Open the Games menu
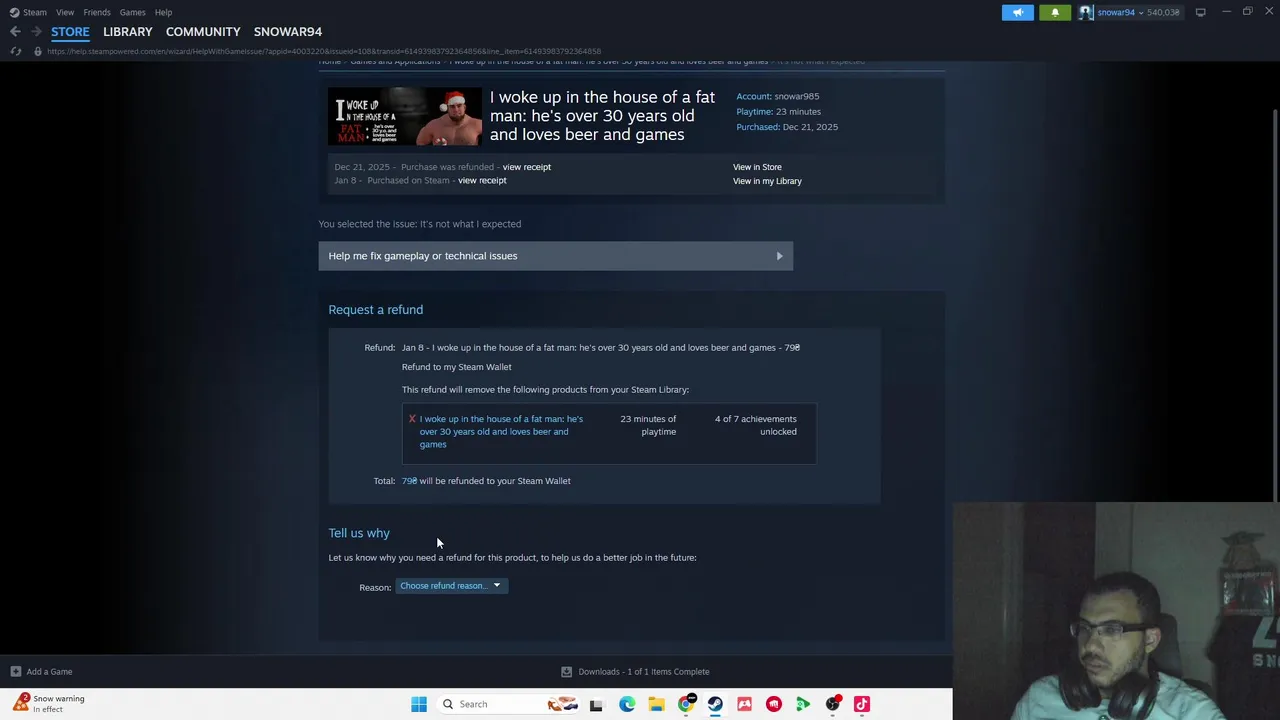Screen dimensions: 1280x720 pyautogui.click(x=132, y=12)
